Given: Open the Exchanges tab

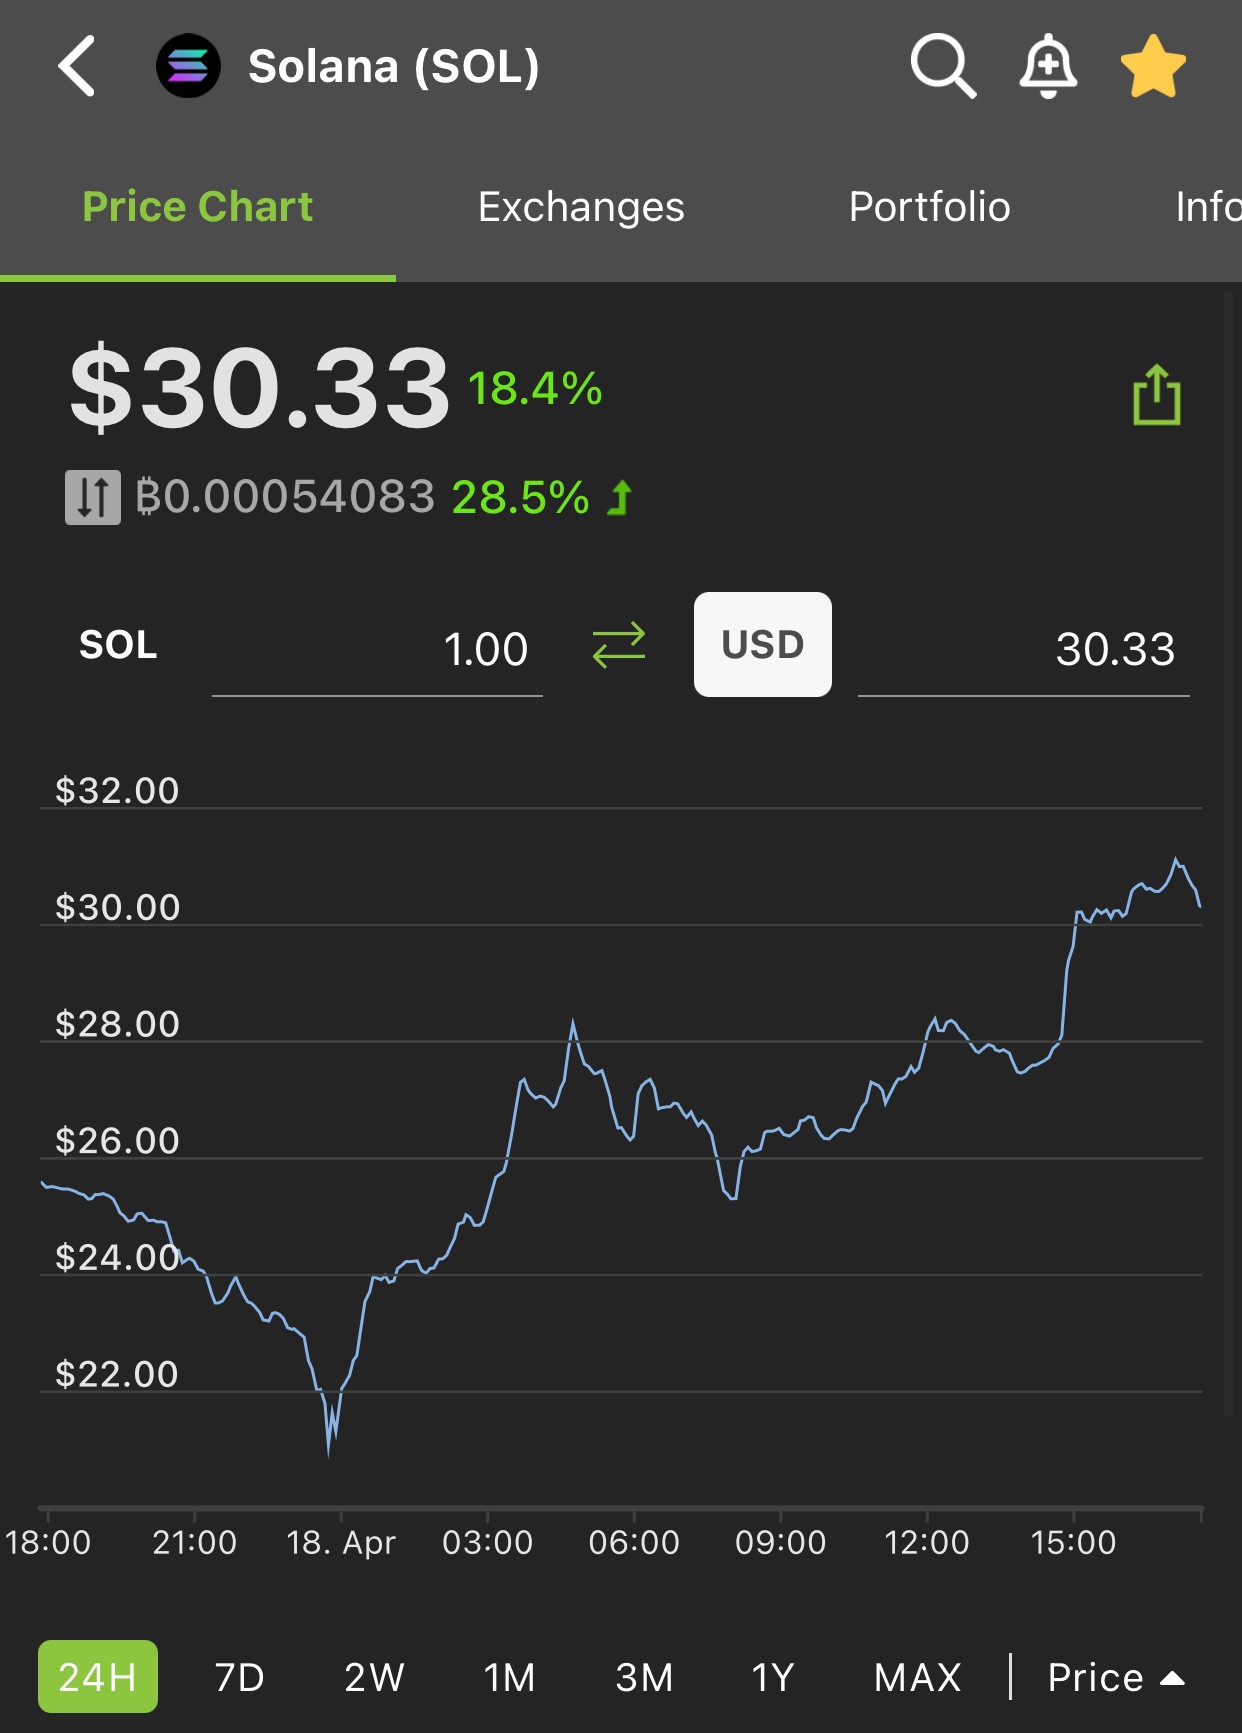Looking at the screenshot, I should [581, 207].
